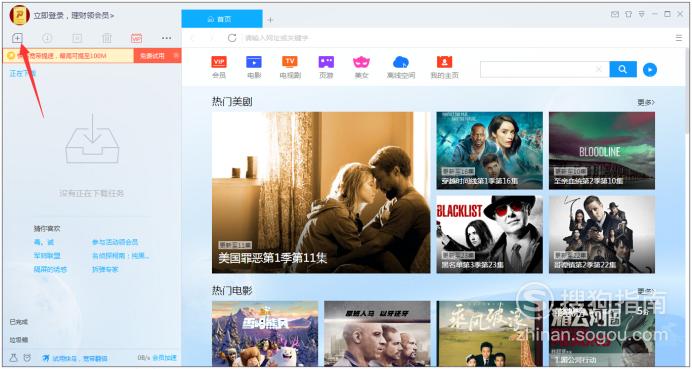This screenshot has height=369, width=692.
Task: Open the 雪地熊风 animated movie poster
Action: tap(265, 334)
